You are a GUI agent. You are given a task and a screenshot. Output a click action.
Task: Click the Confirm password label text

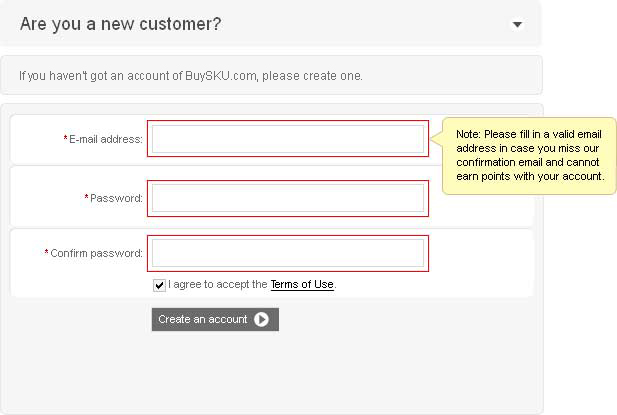click(96, 253)
